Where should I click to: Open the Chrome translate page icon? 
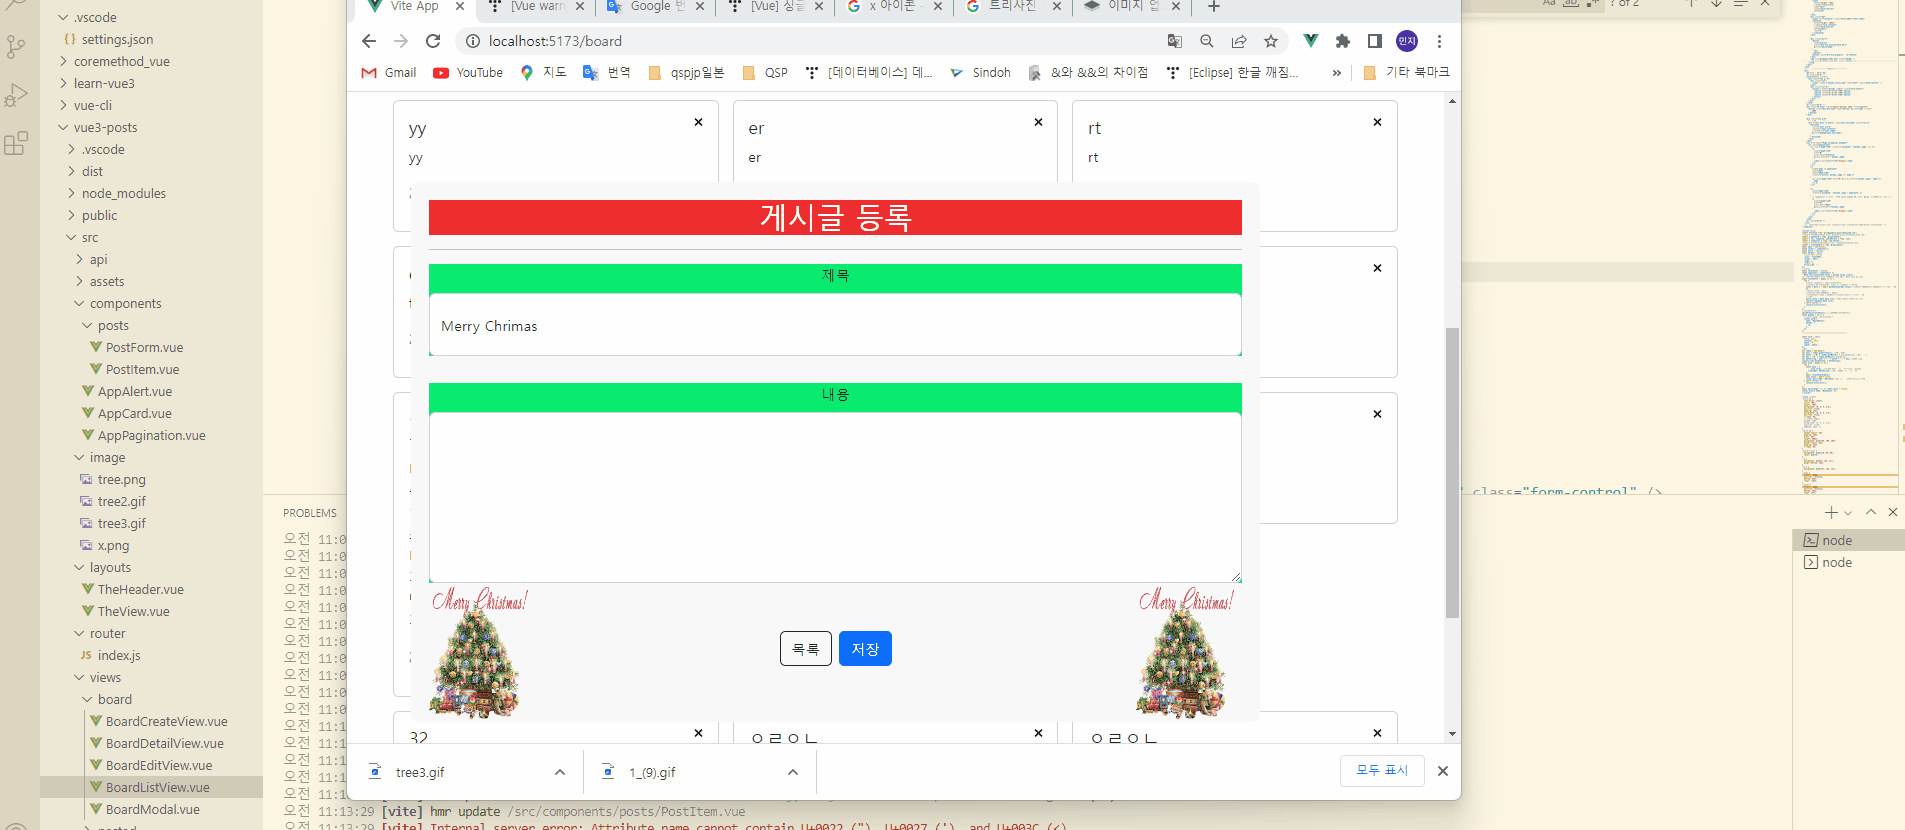[1175, 41]
